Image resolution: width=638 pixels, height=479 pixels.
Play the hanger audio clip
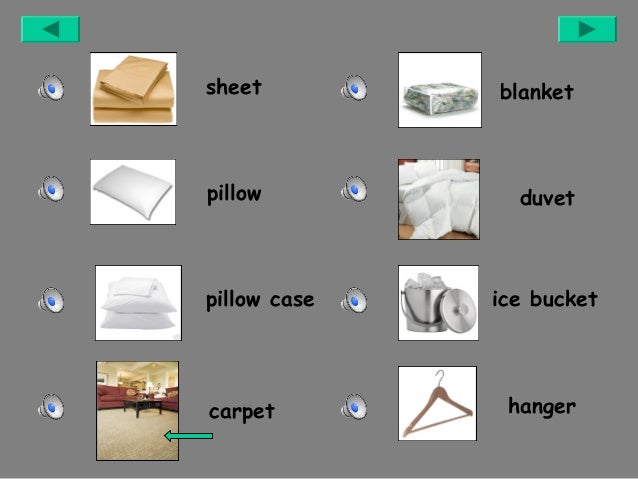click(x=354, y=406)
